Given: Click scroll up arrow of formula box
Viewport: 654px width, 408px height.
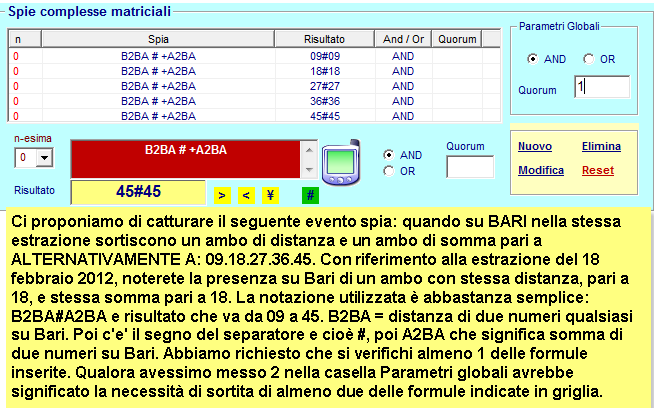Looking at the screenshot, I should pos(309,150).
